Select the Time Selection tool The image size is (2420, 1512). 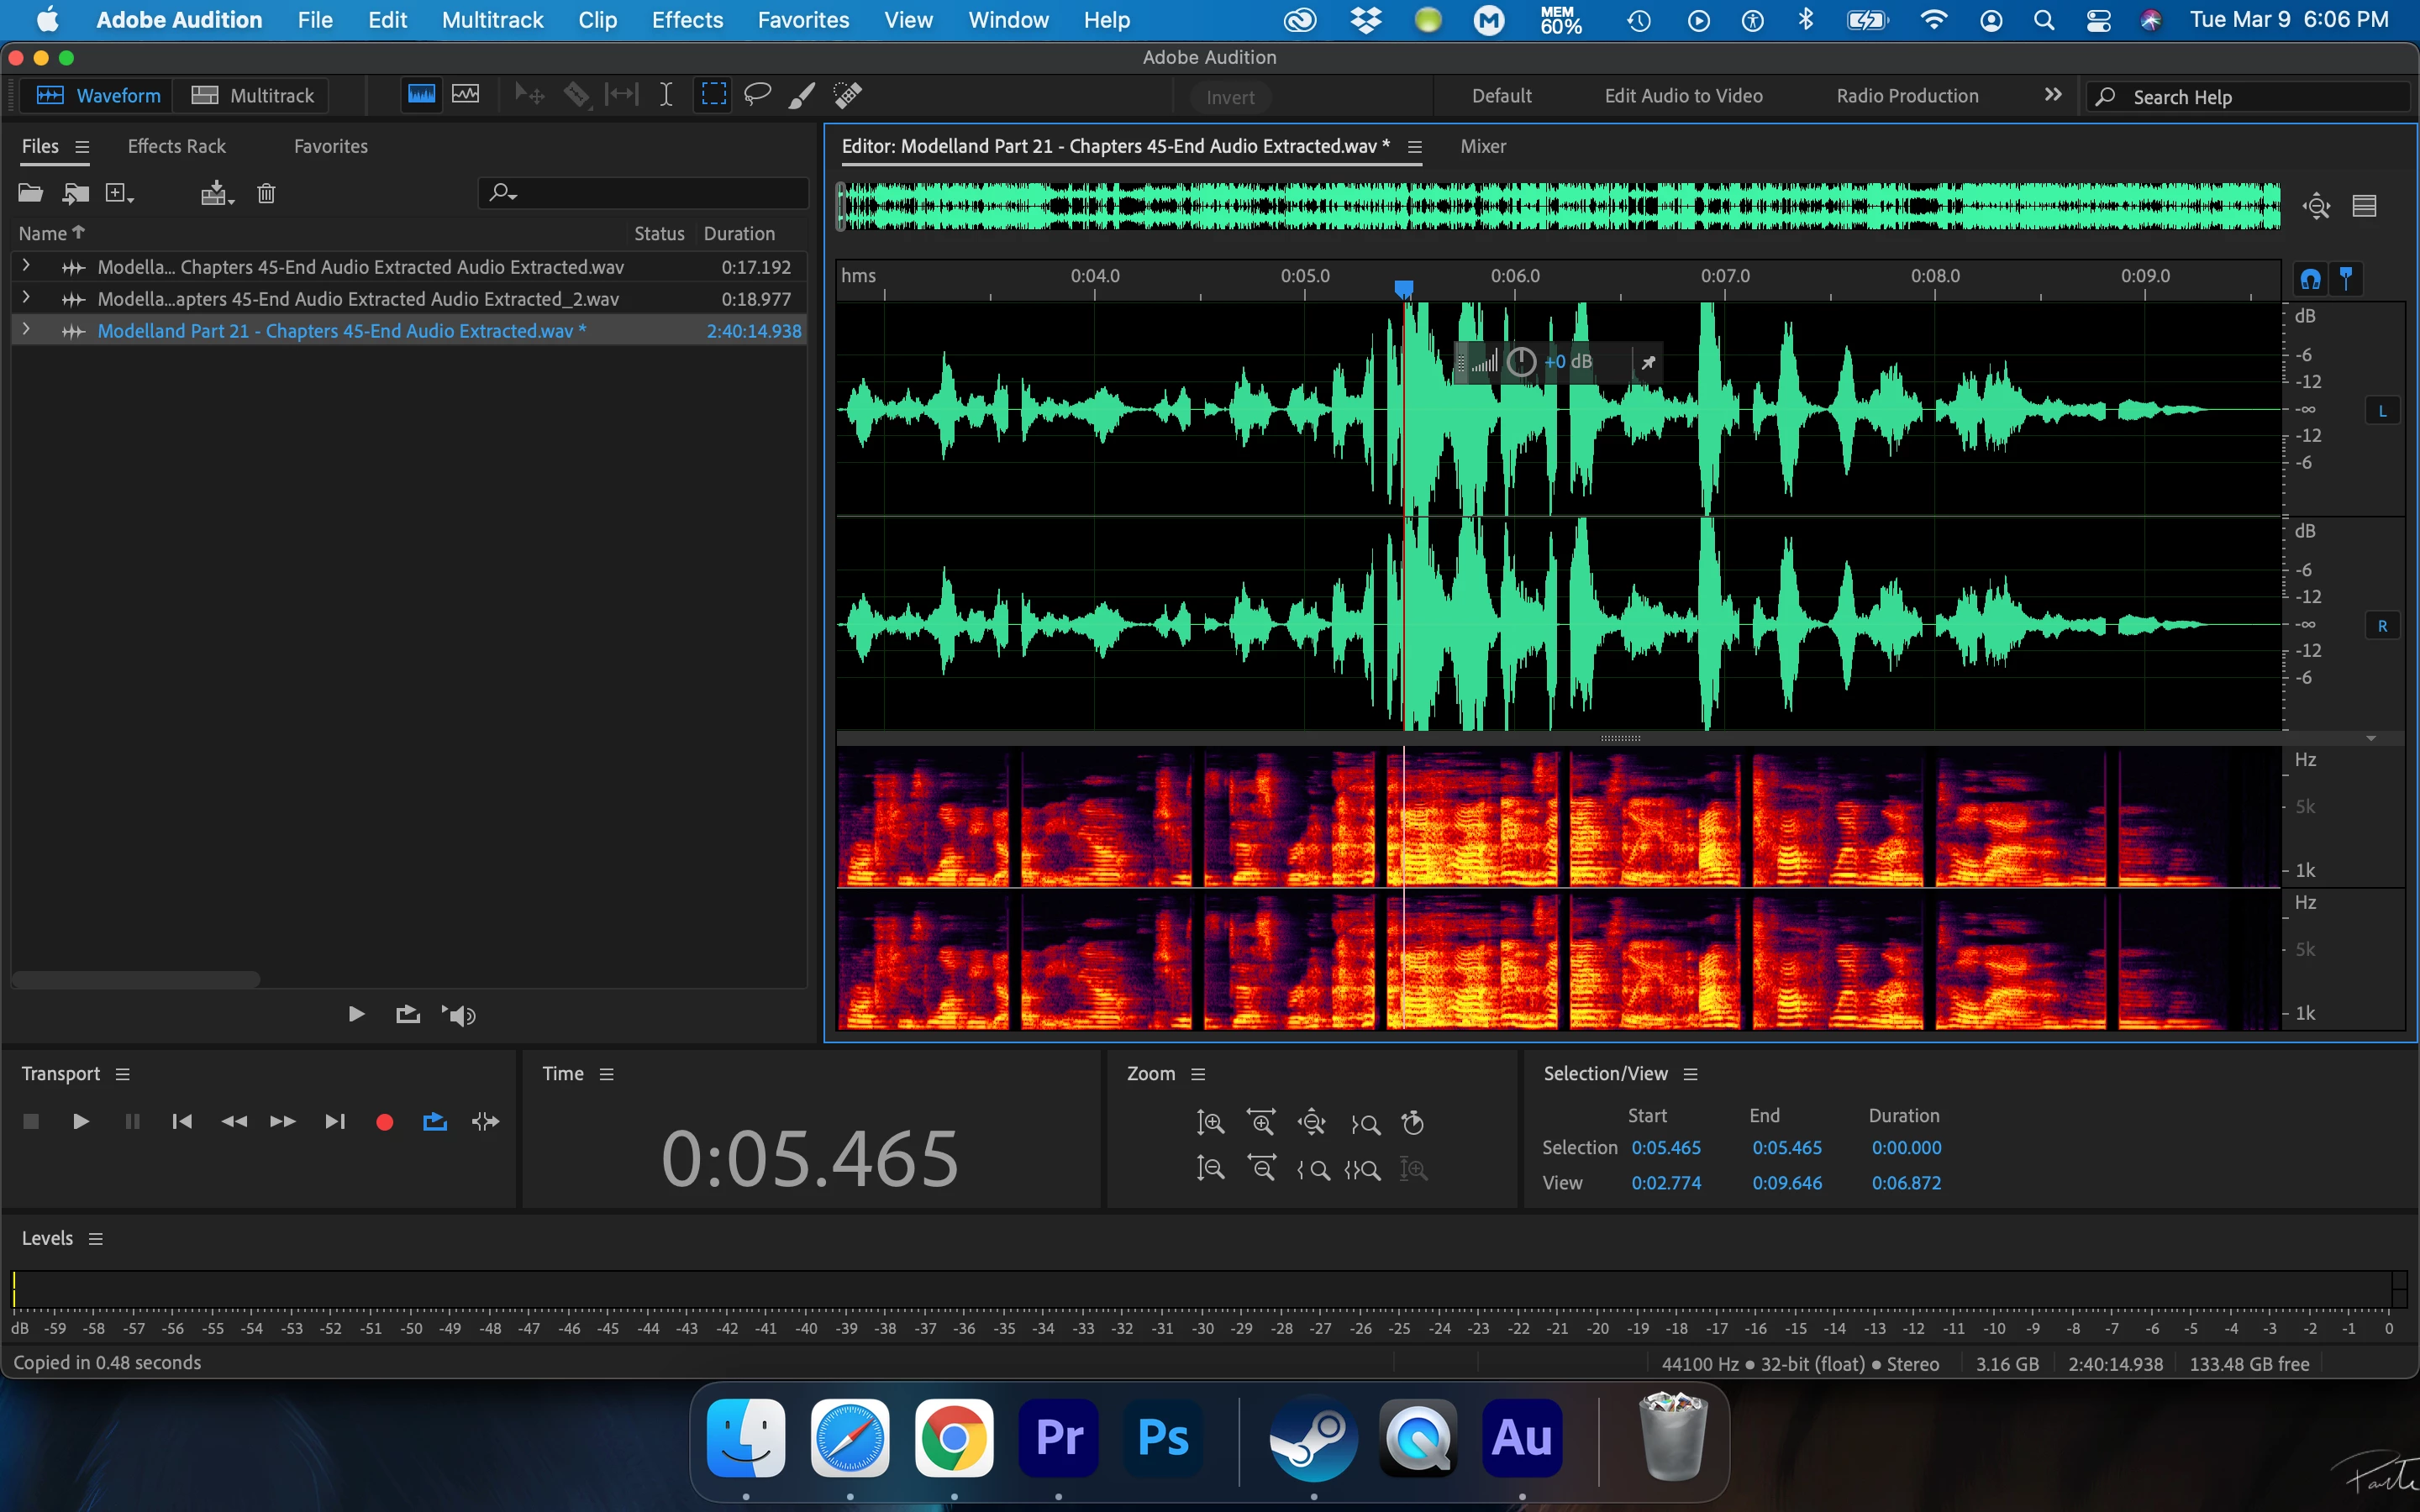tap(666, 95)
